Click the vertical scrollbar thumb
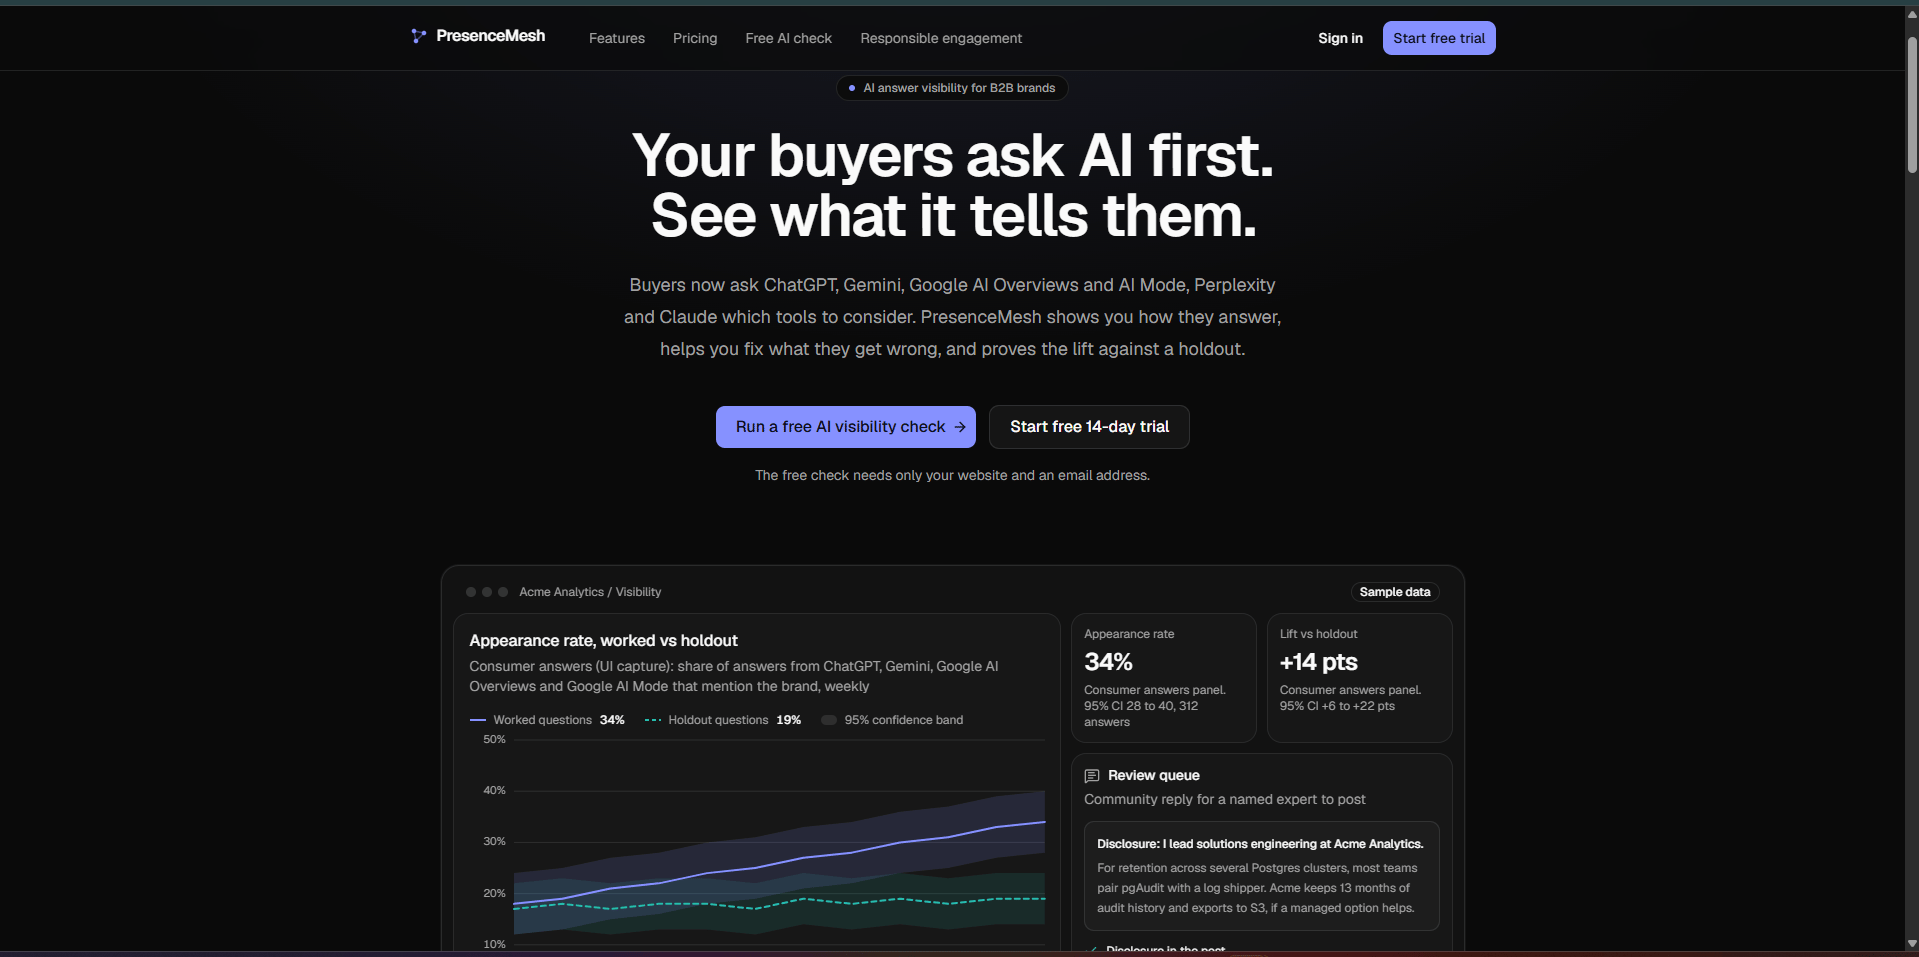Image resolution: width=1919 pixels, height=957 pixels. coord(1911,105)
